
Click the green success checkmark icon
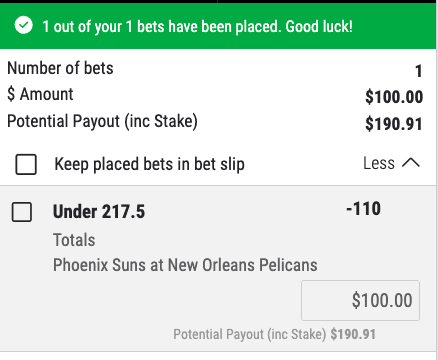tap(24, 26)
